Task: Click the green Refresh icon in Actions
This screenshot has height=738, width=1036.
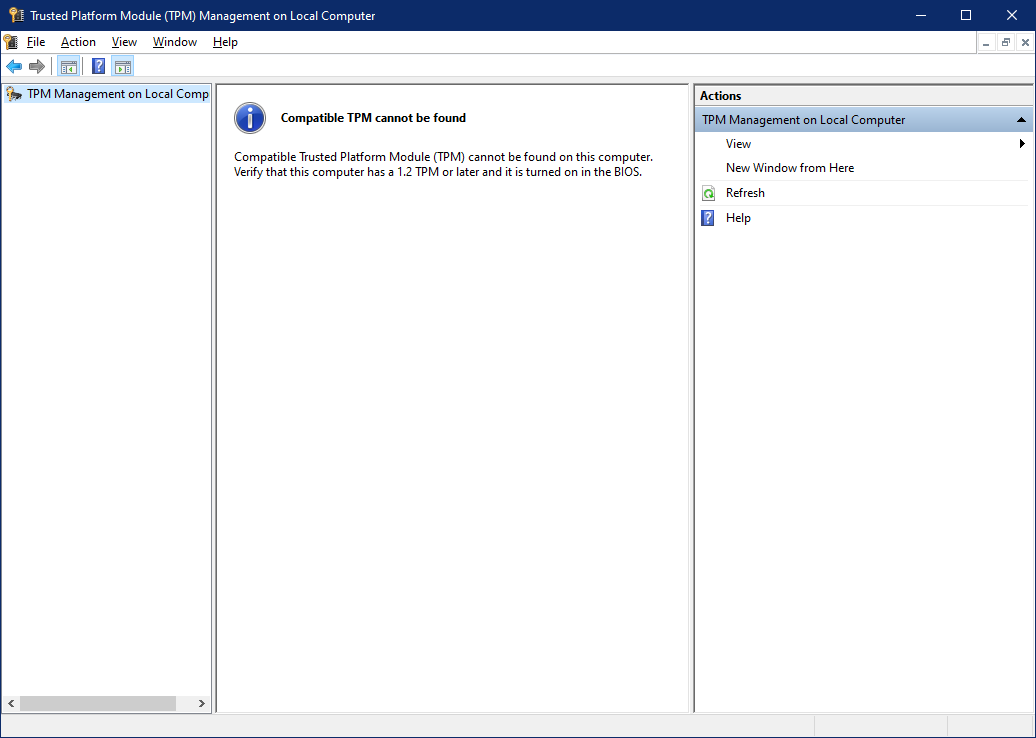Action: (708, 193)
